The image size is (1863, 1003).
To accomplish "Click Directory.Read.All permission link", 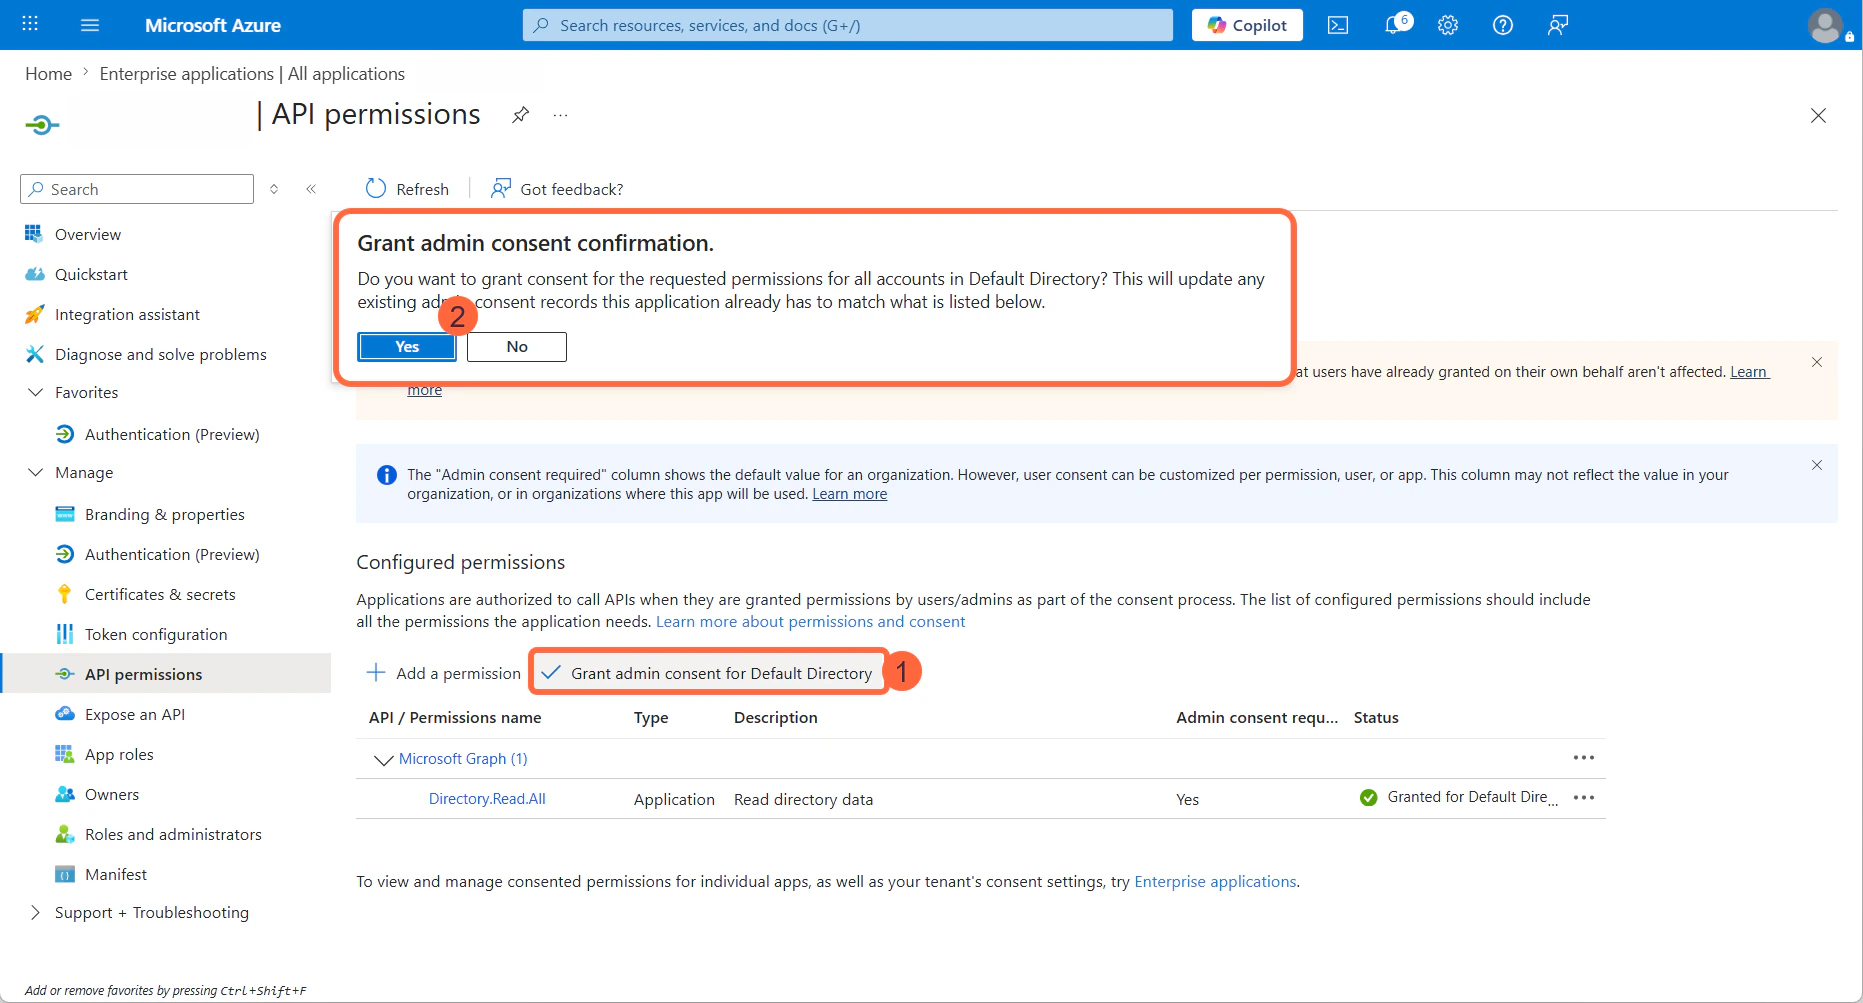I will point(487,798).
